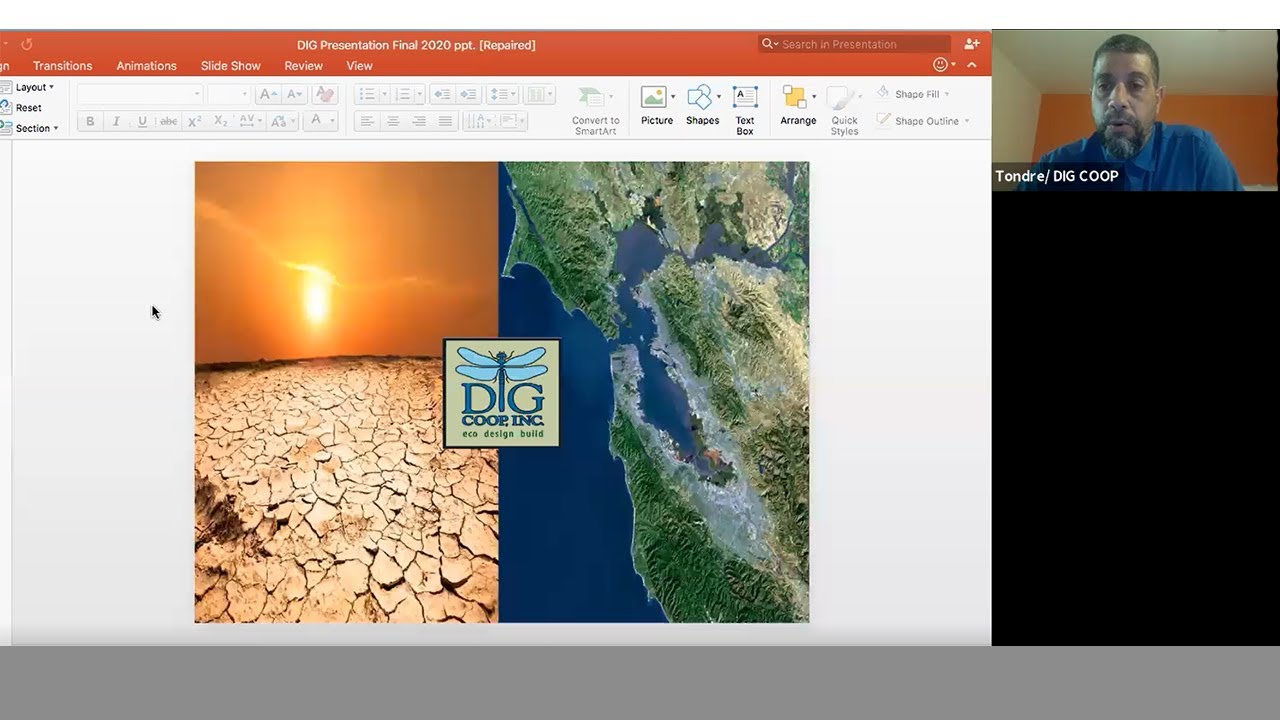Align text left
The image size is (1280, 720).
pos(367,121)
